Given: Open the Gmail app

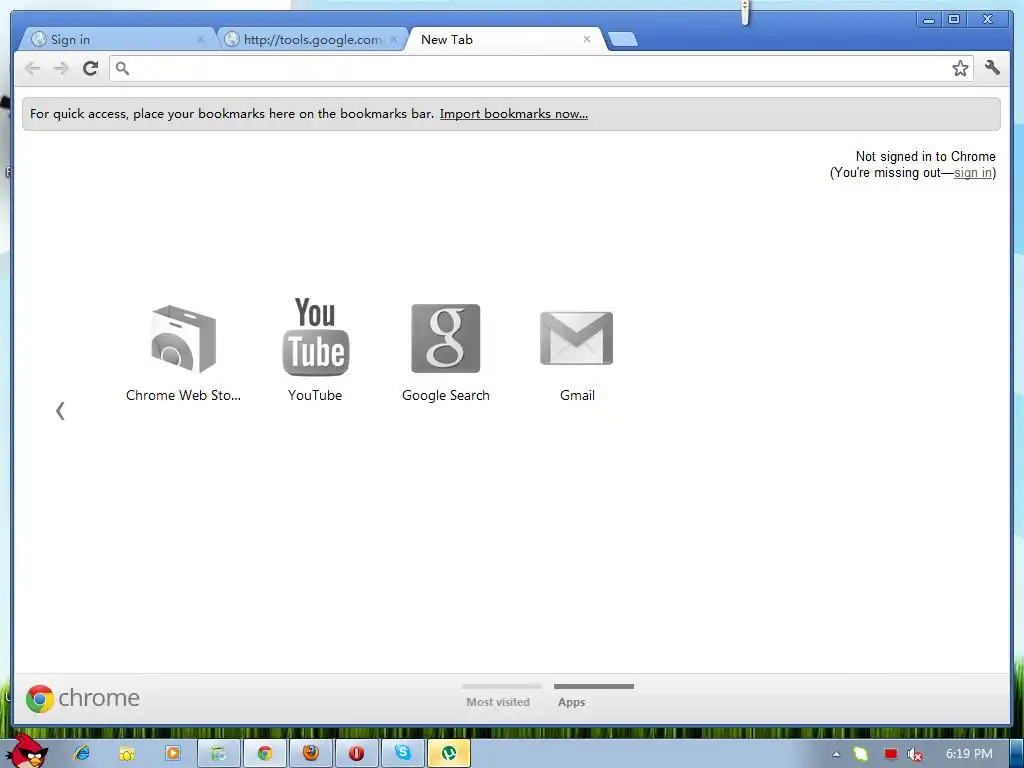Looking at the screenshot, I should click(x=577, y=356).
